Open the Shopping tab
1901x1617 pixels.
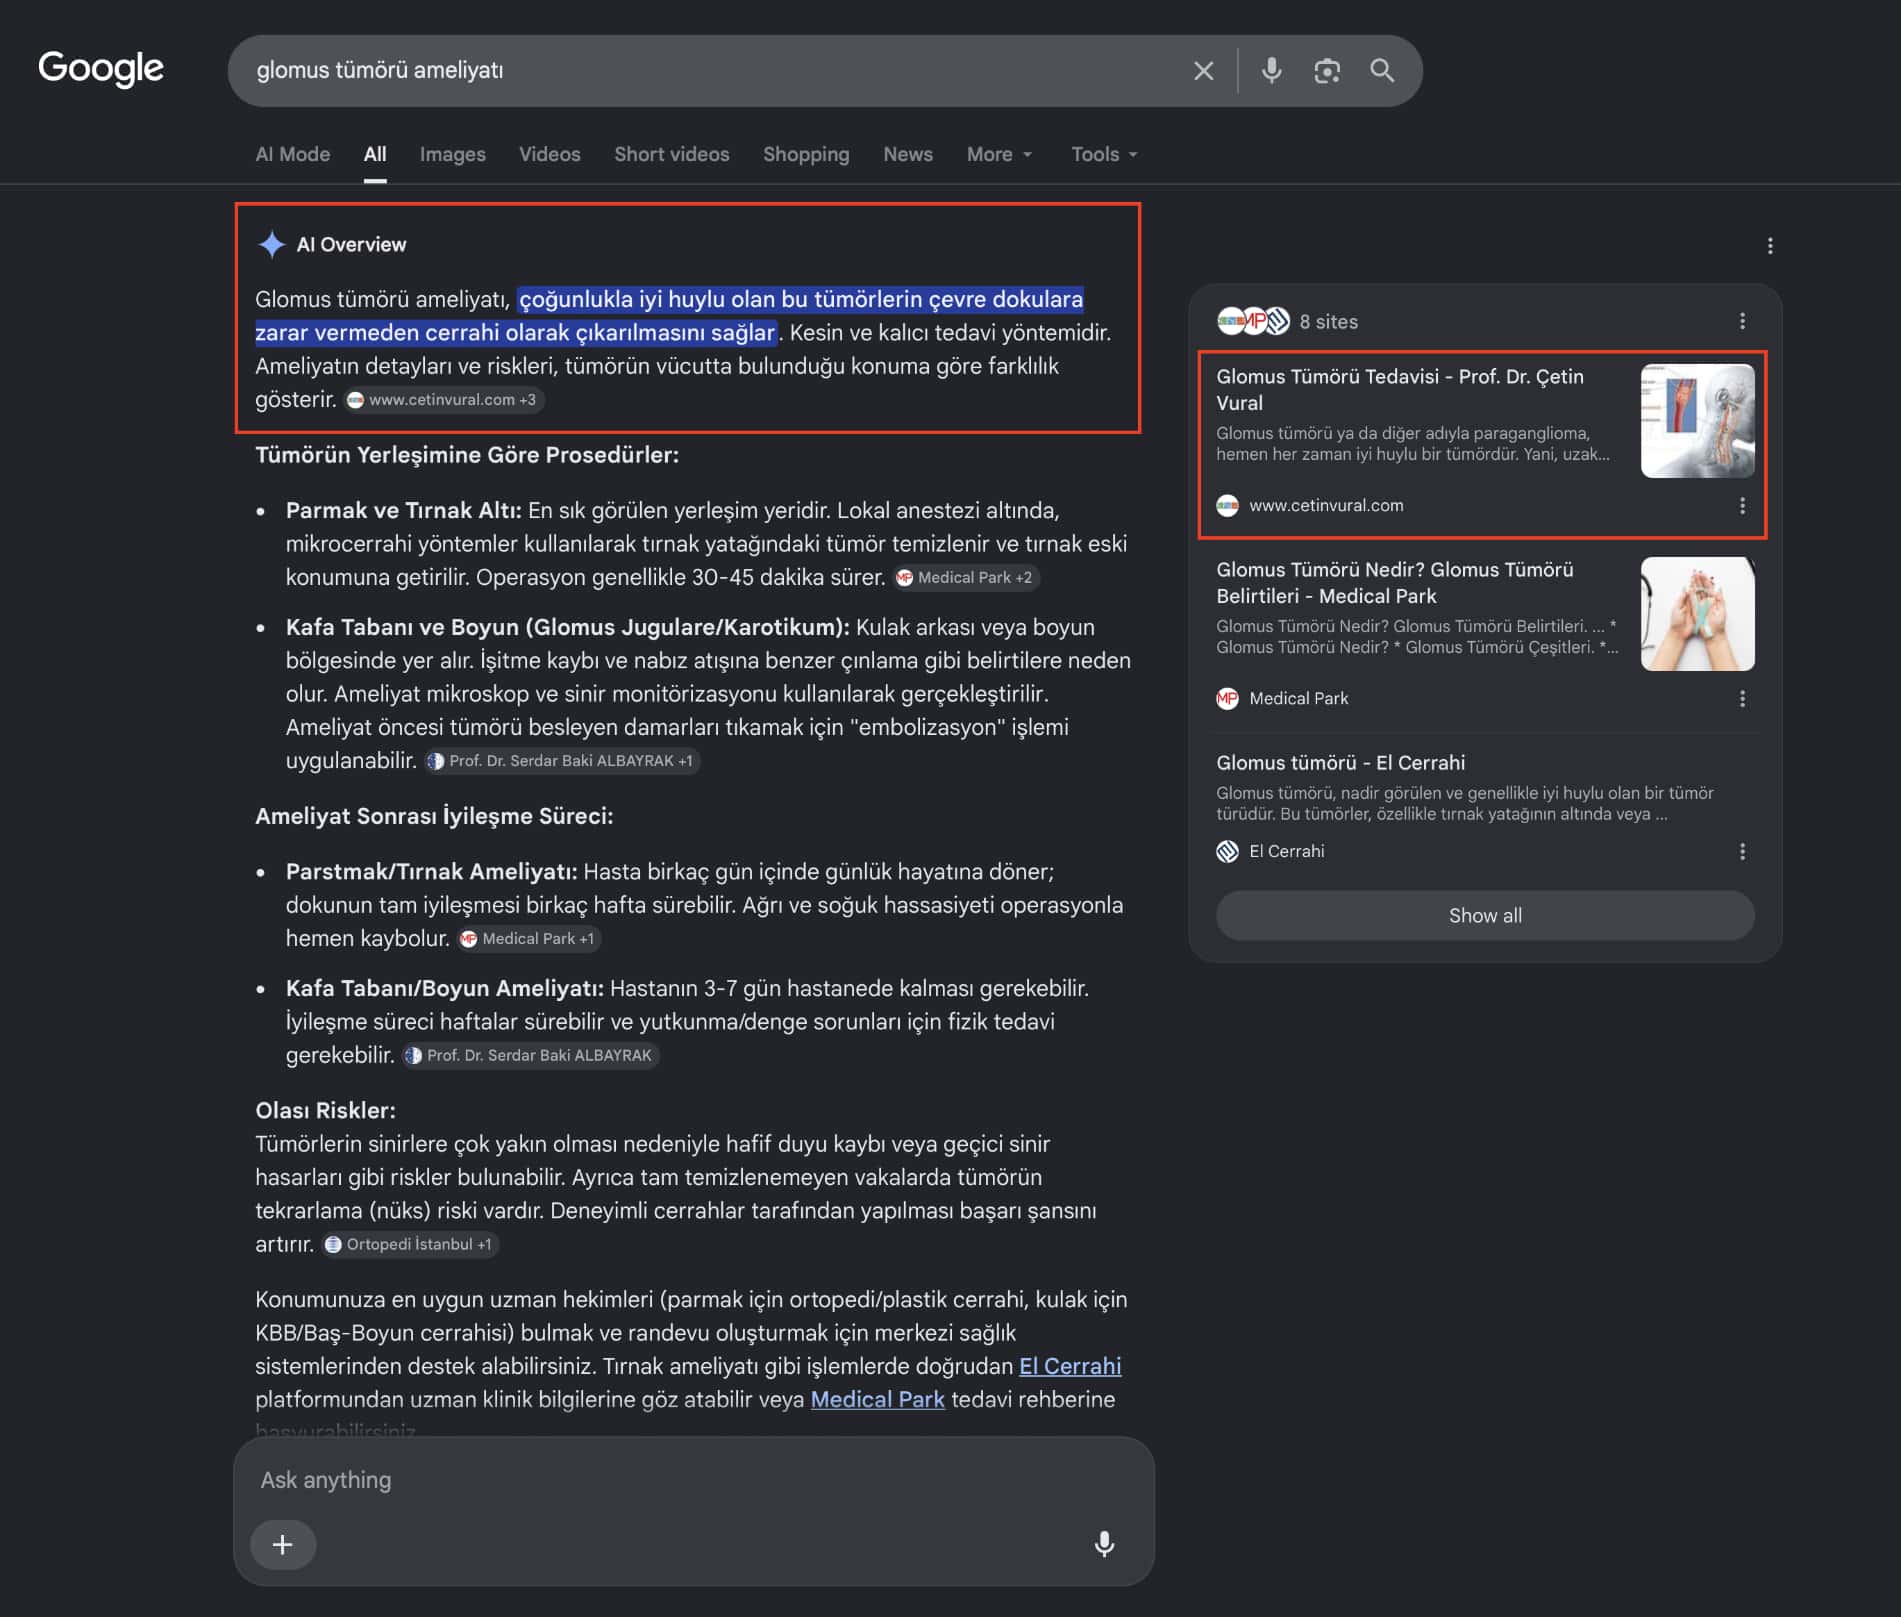pos(806,154)
